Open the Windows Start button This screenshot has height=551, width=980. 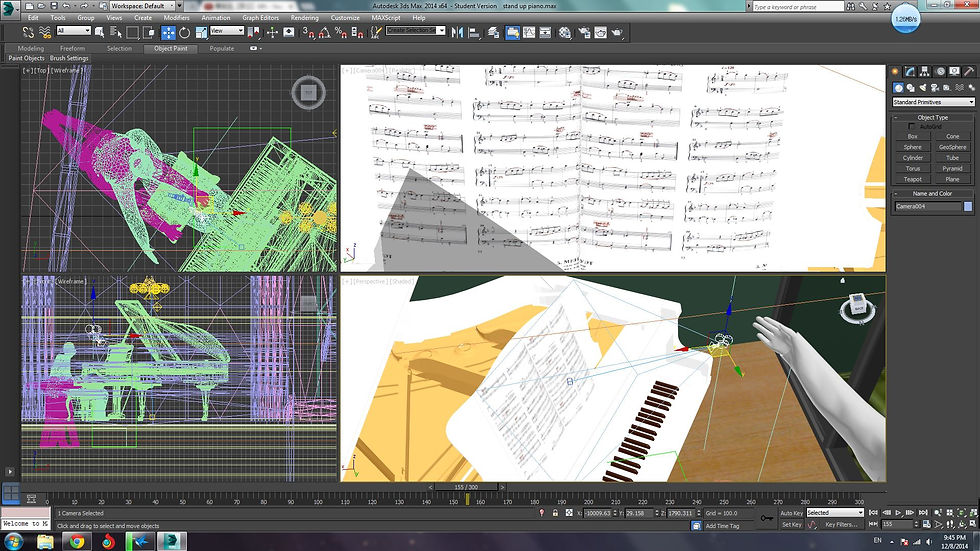coord(13,541)
